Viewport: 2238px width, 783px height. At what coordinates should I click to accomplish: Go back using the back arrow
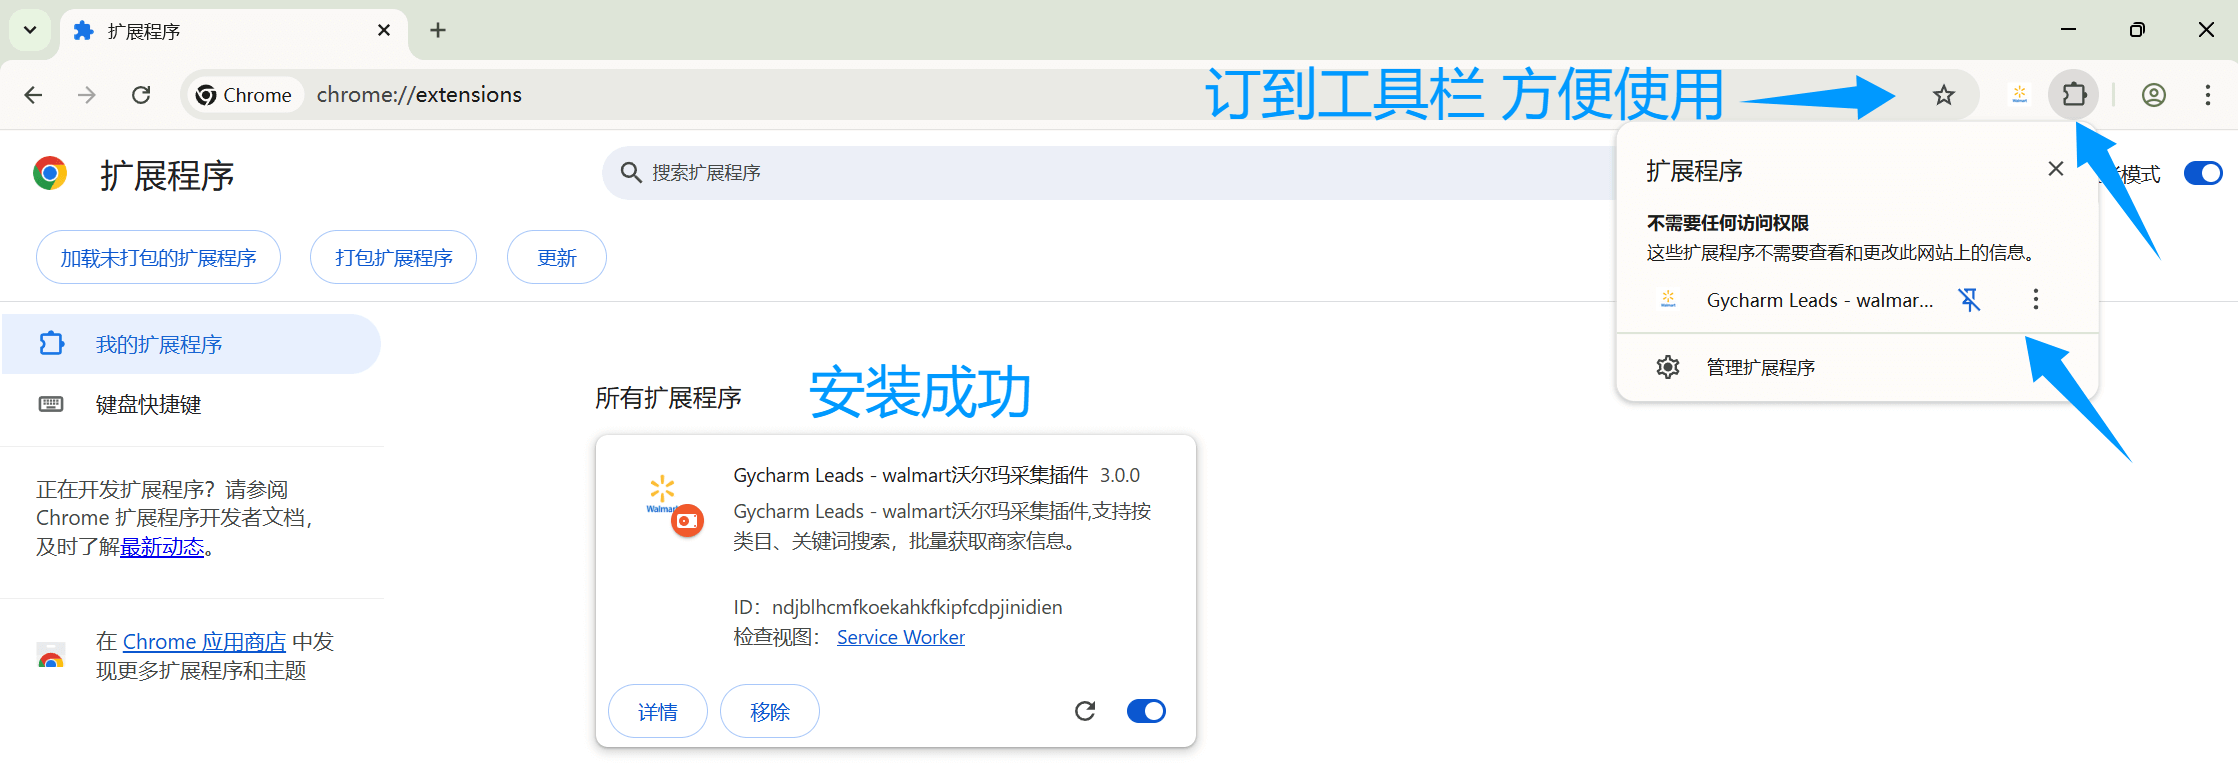point(34,95)
